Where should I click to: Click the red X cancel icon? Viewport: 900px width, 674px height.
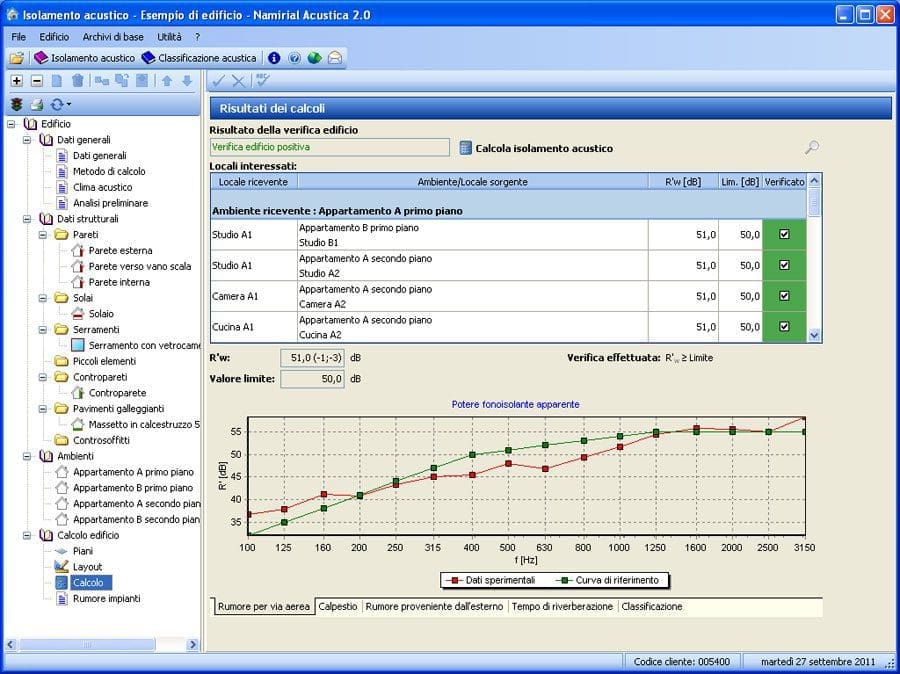coord(237,79)
